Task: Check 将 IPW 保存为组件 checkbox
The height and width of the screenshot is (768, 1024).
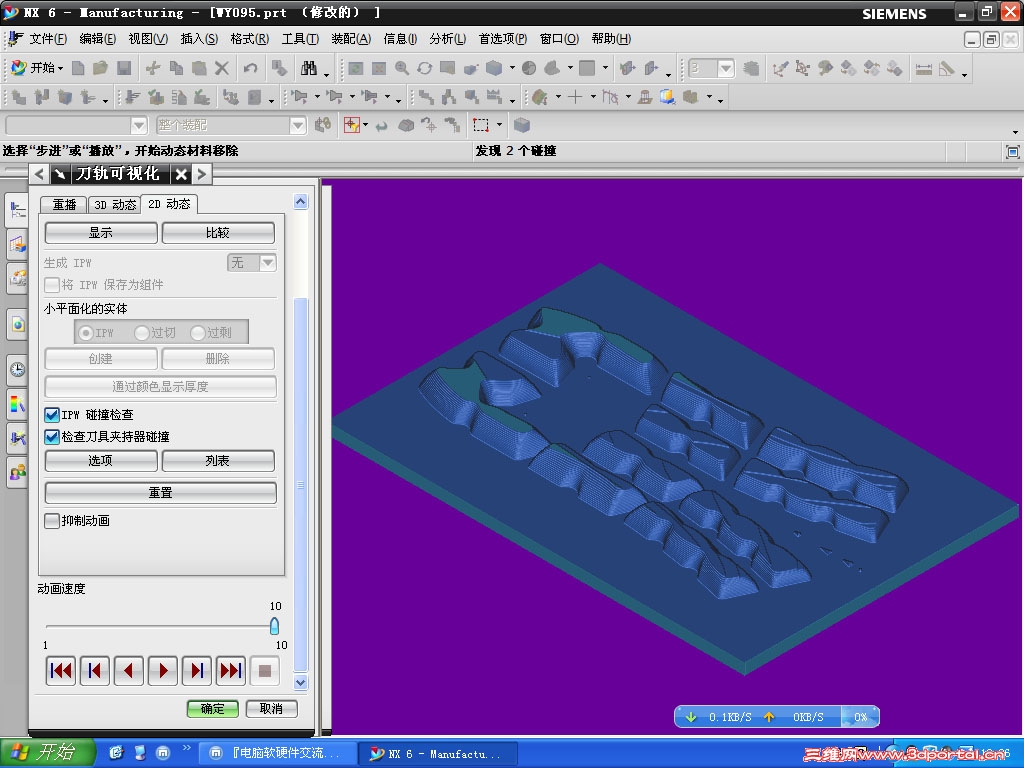Action: click(x=52, y=285)
